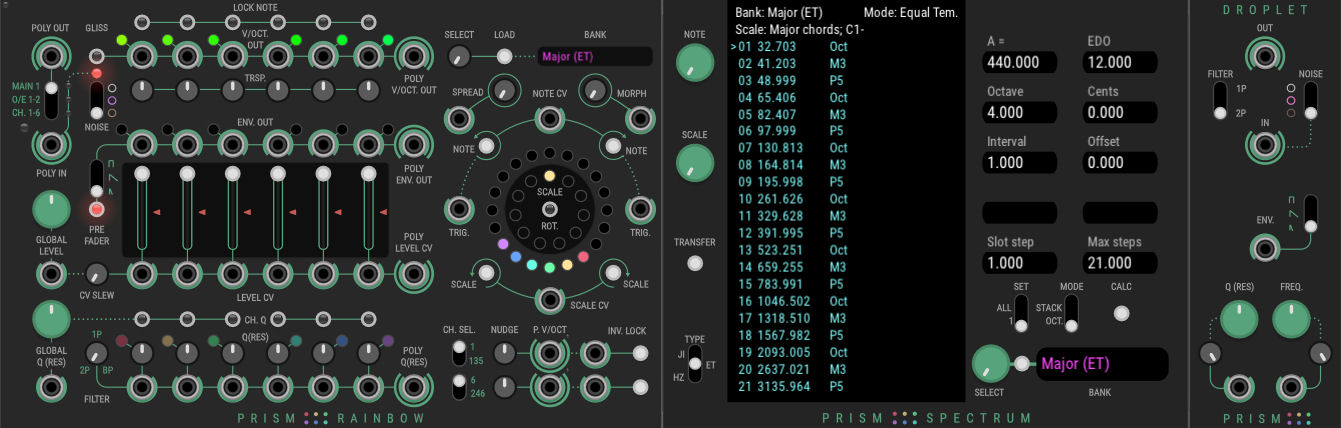Click the Droplet FREQ. knob

coord(1291,320)
